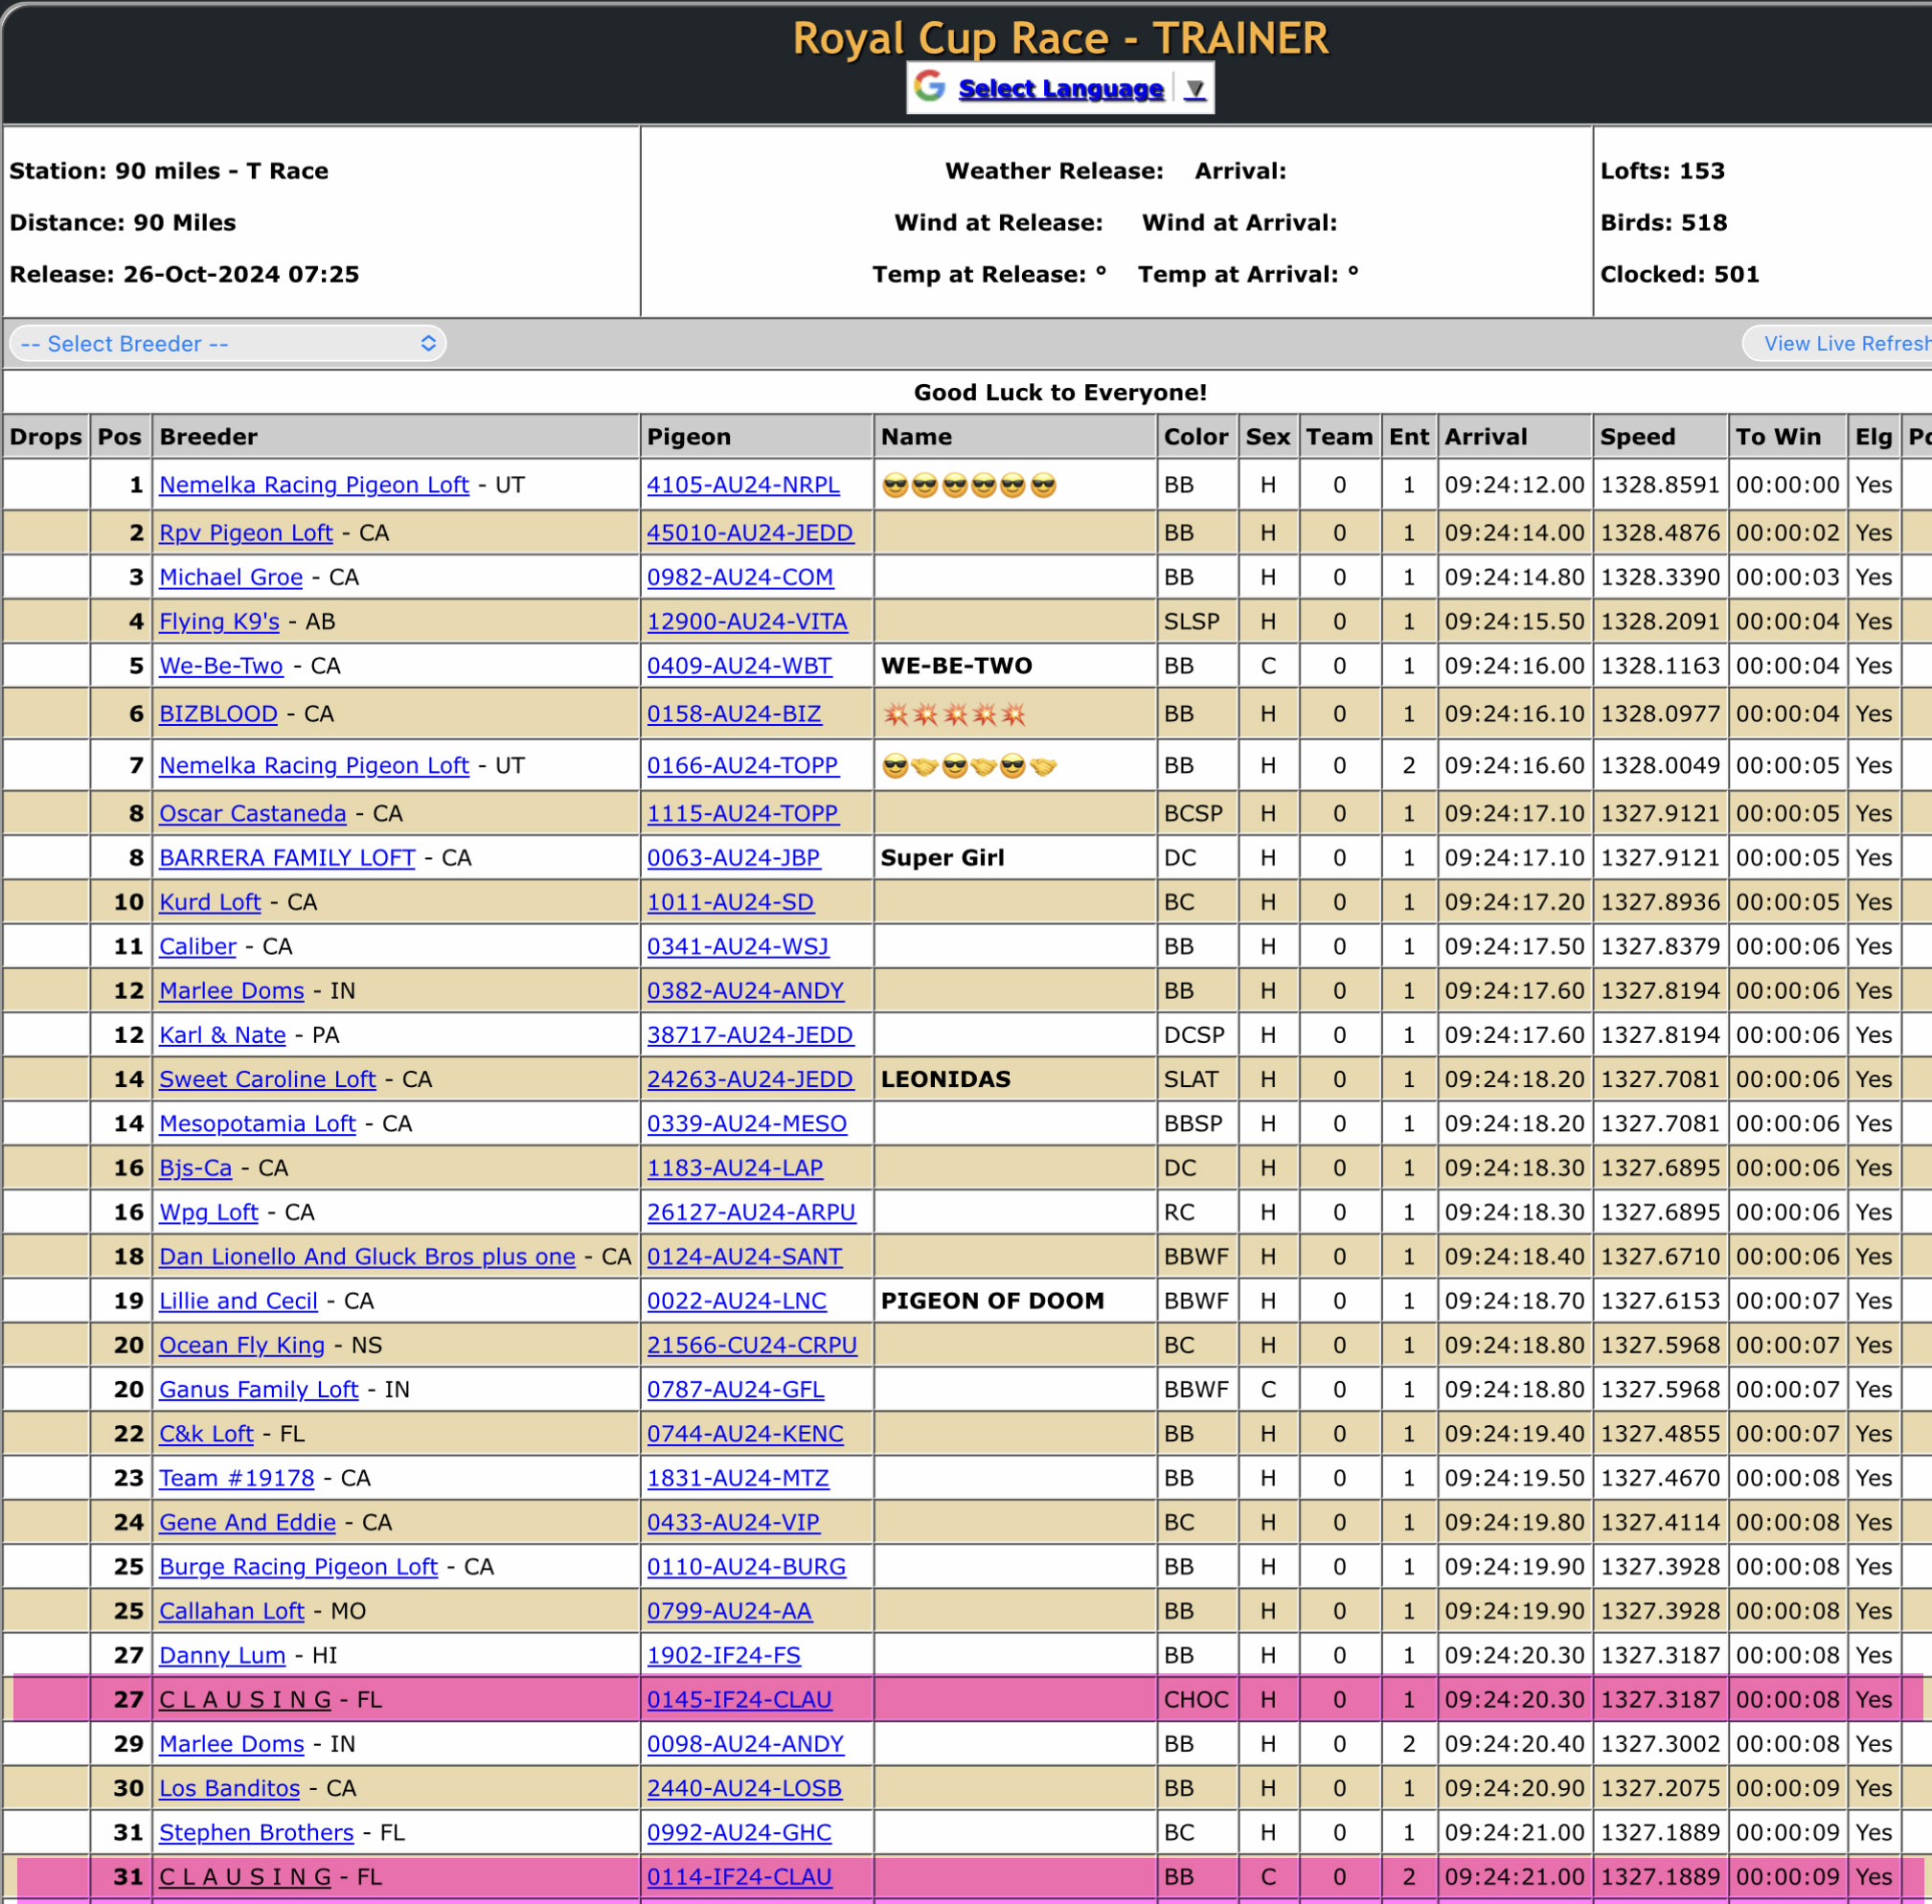Open pigeon 0166-AU24-TOPP link
This screenshot has width=1932, height=1904.
click(x=742, y=766)
